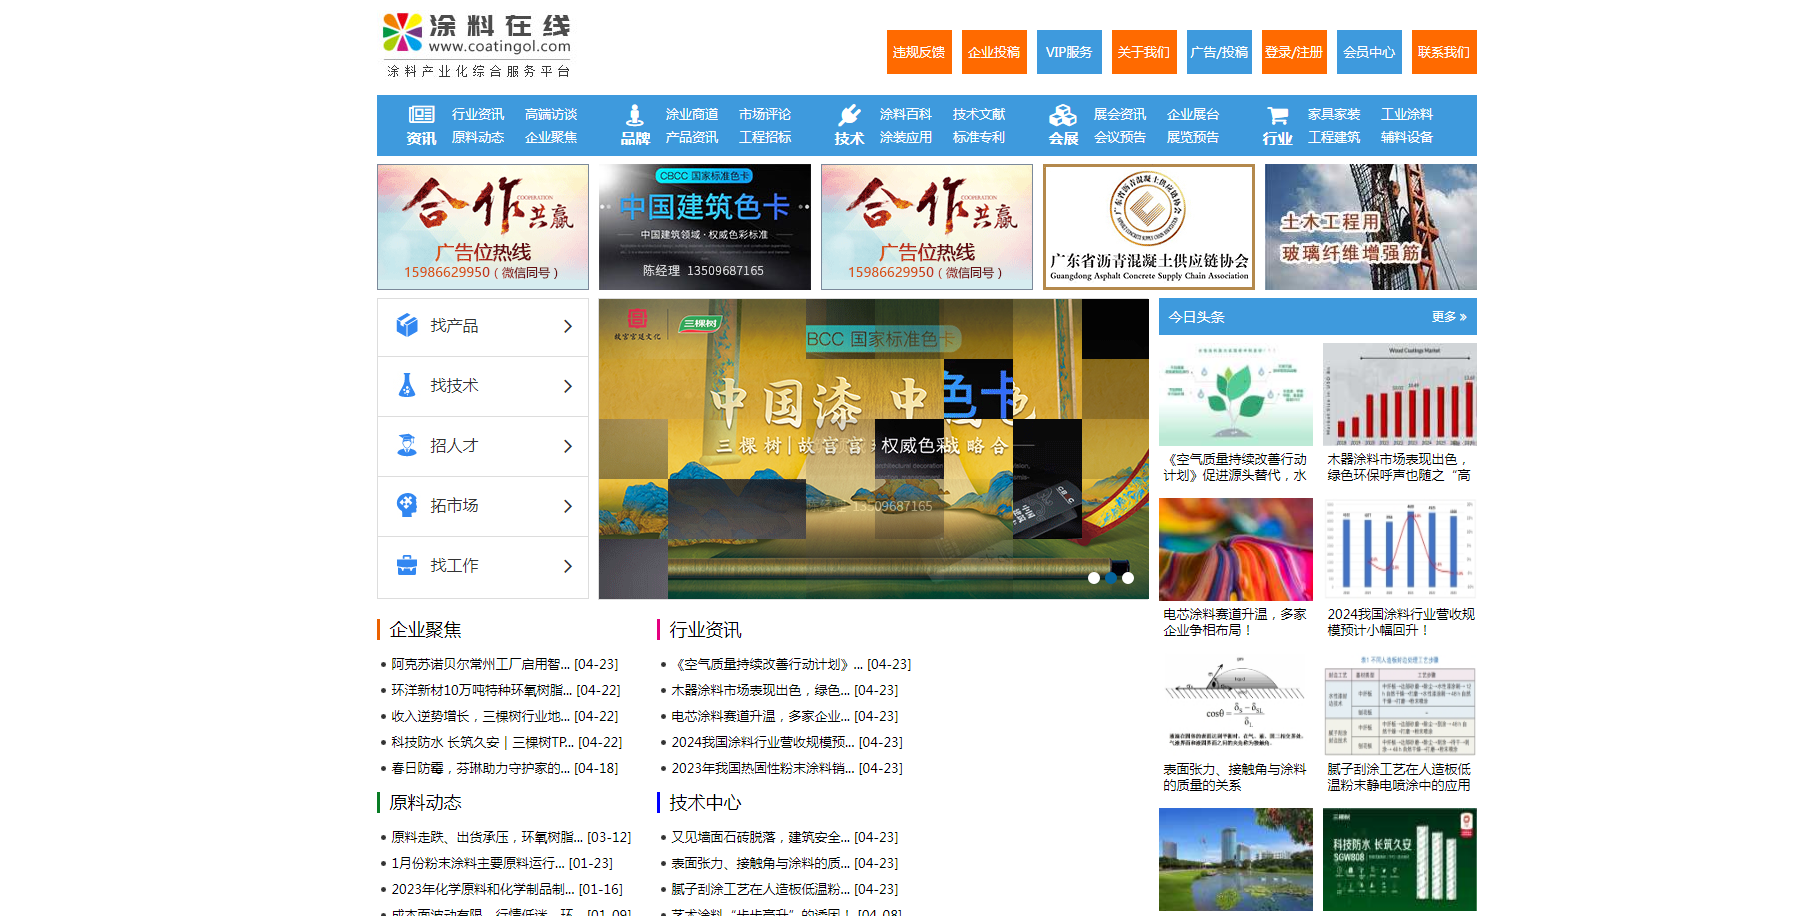1805x916 pixels.
Task: Open the 科技防水 长筑久安 green thumbnail
Action: [1400, 859]
